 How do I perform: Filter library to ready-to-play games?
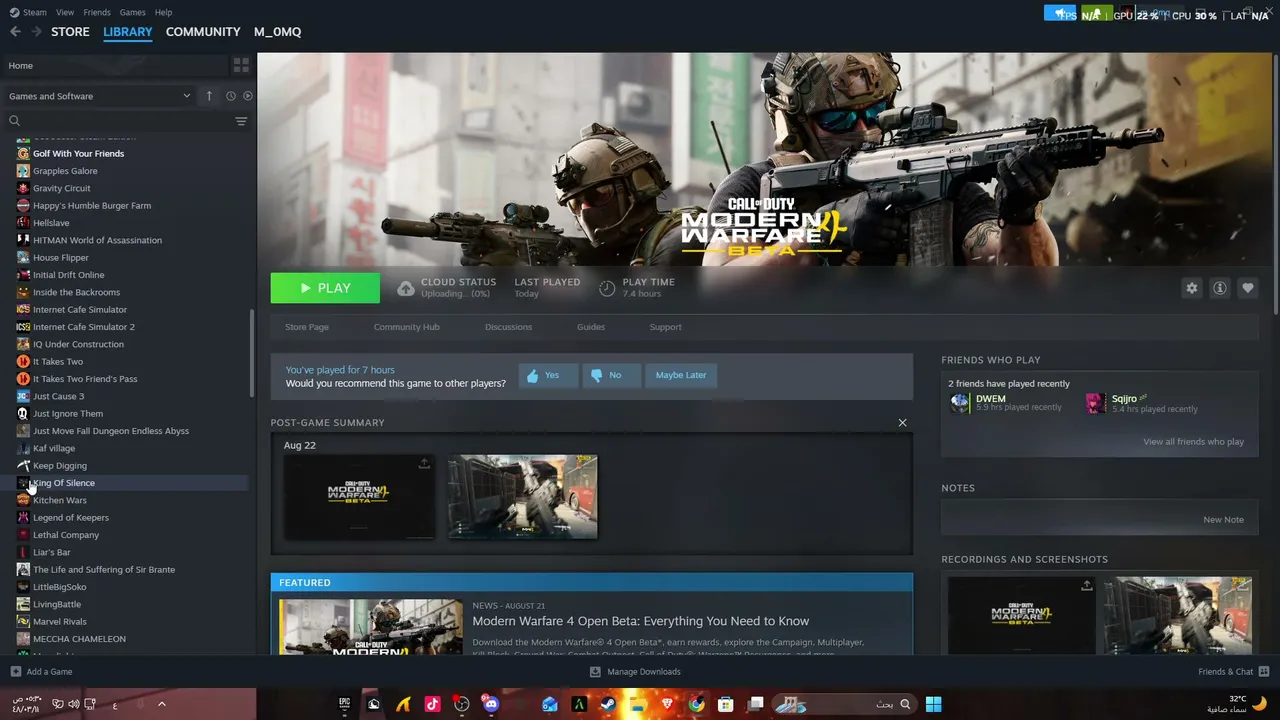[x=248, y=96]
